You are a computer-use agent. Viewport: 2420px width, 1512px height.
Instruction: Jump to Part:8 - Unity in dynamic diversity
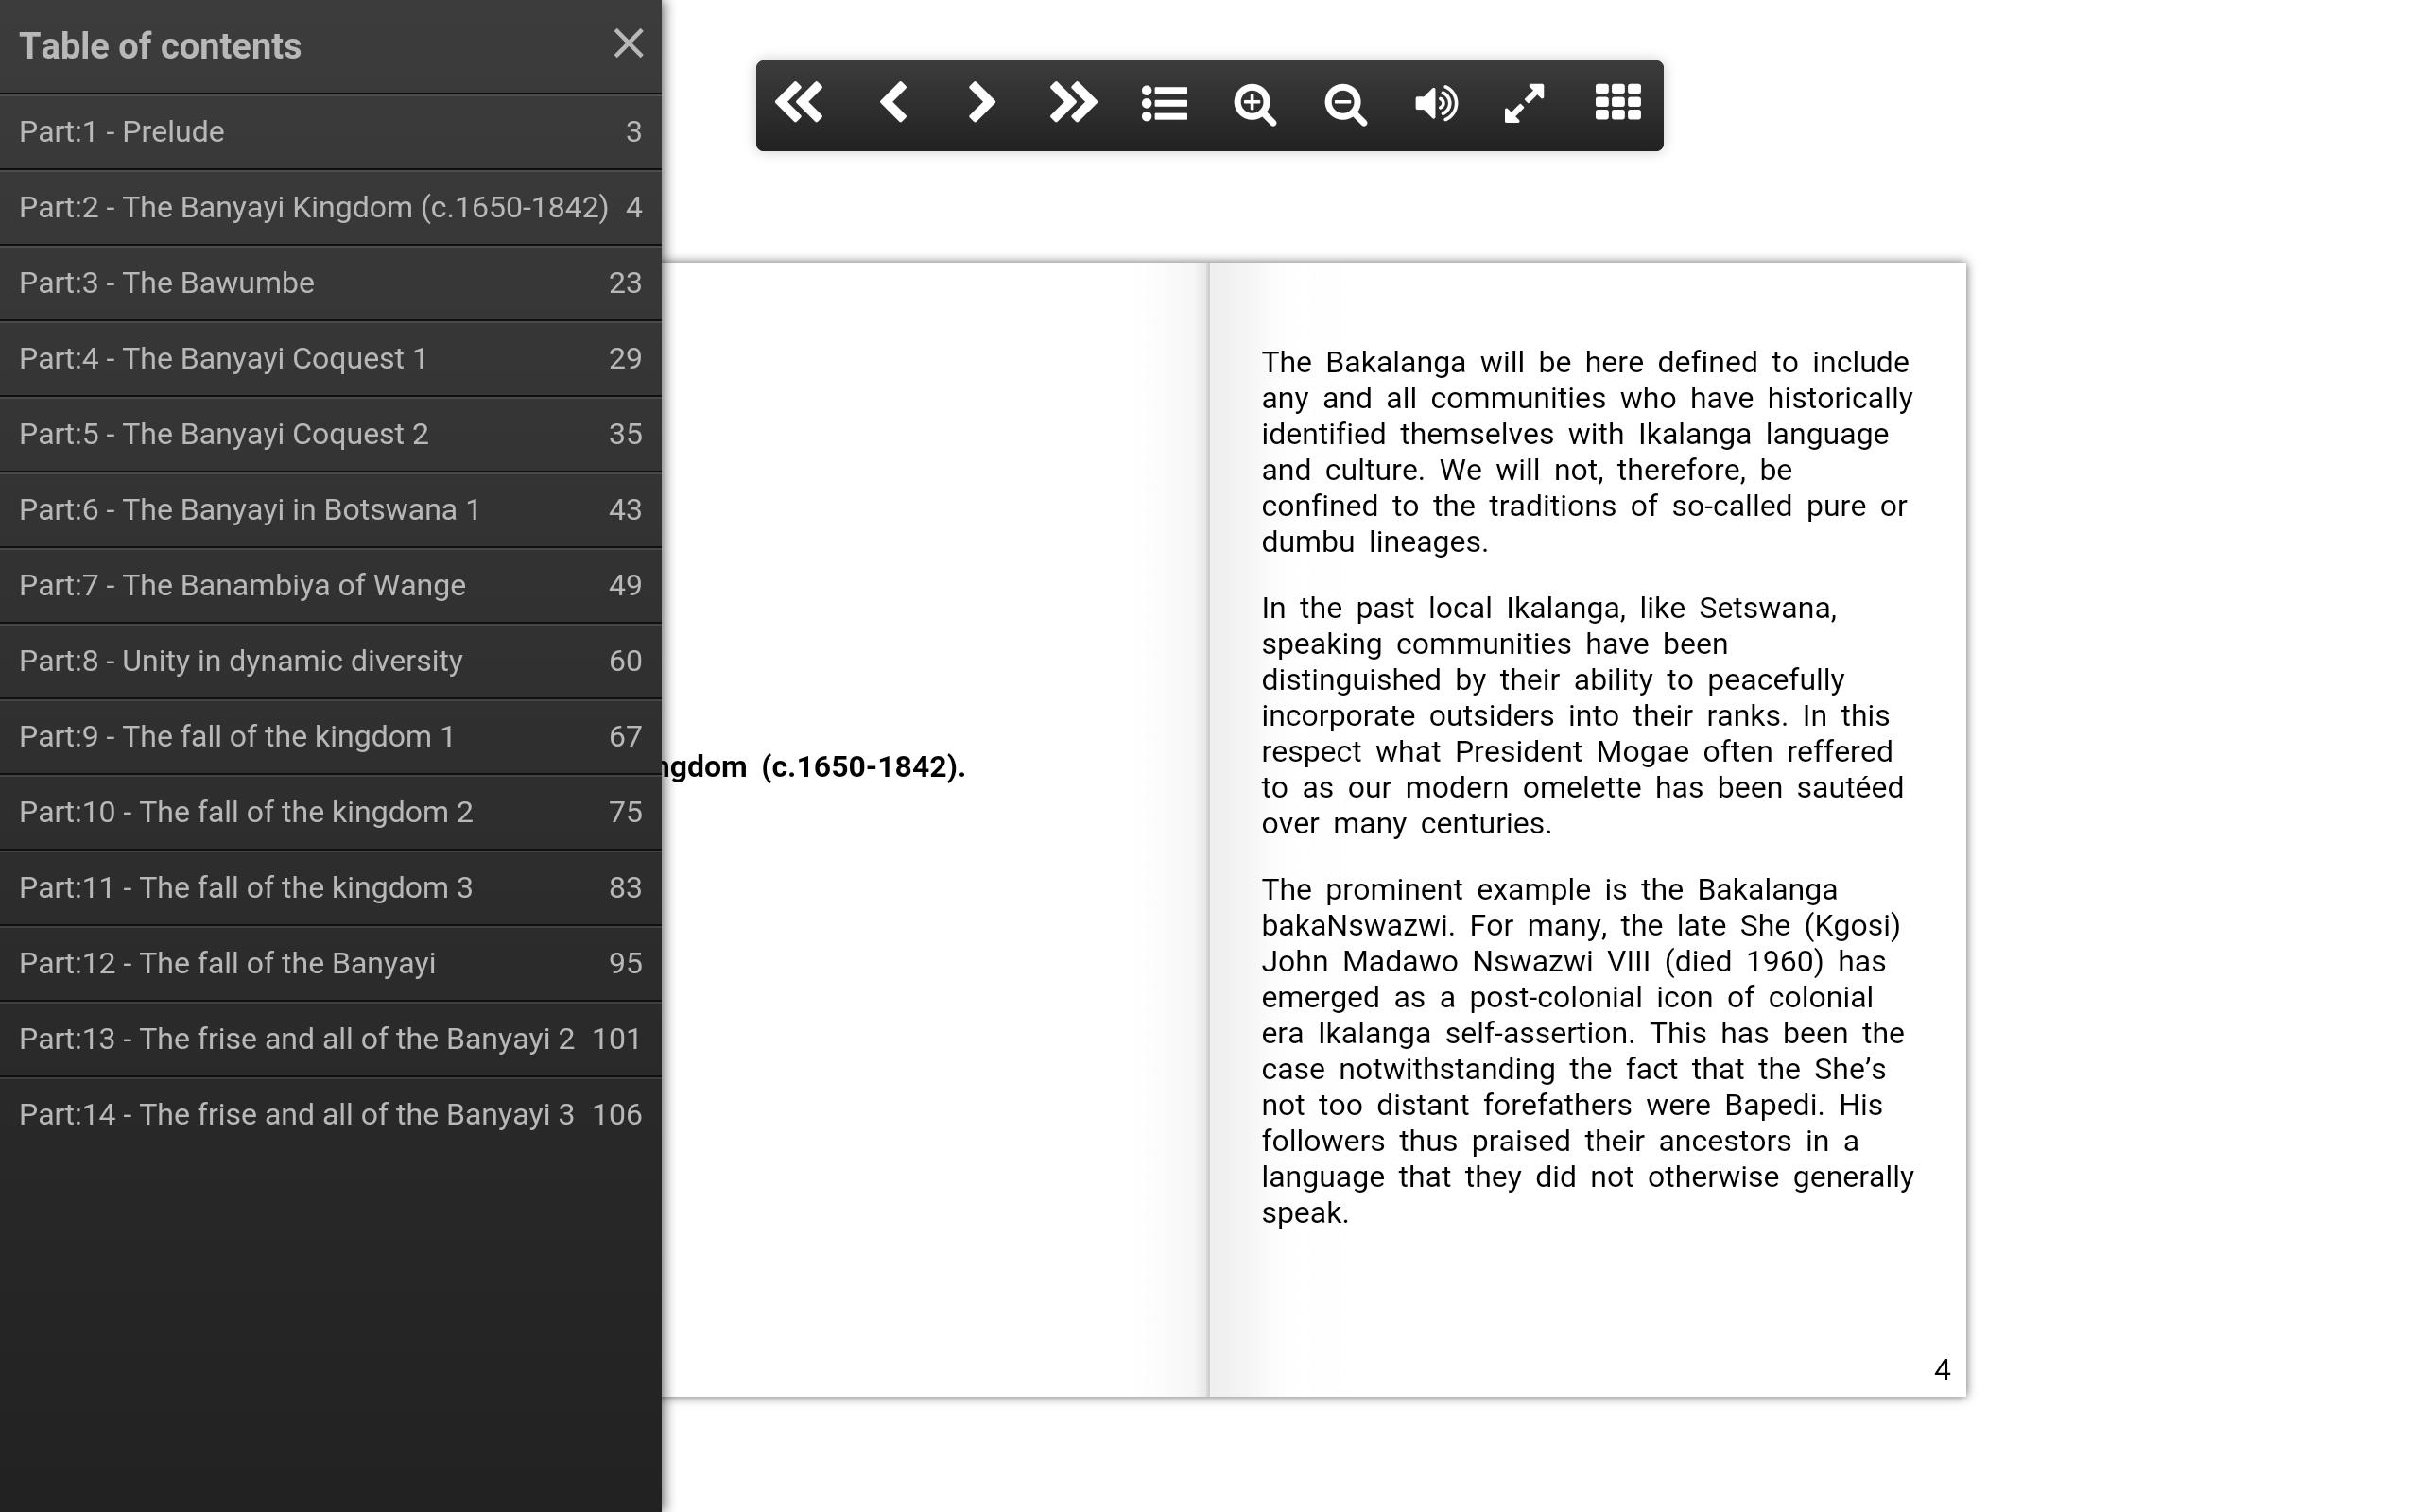click(330, 661)
